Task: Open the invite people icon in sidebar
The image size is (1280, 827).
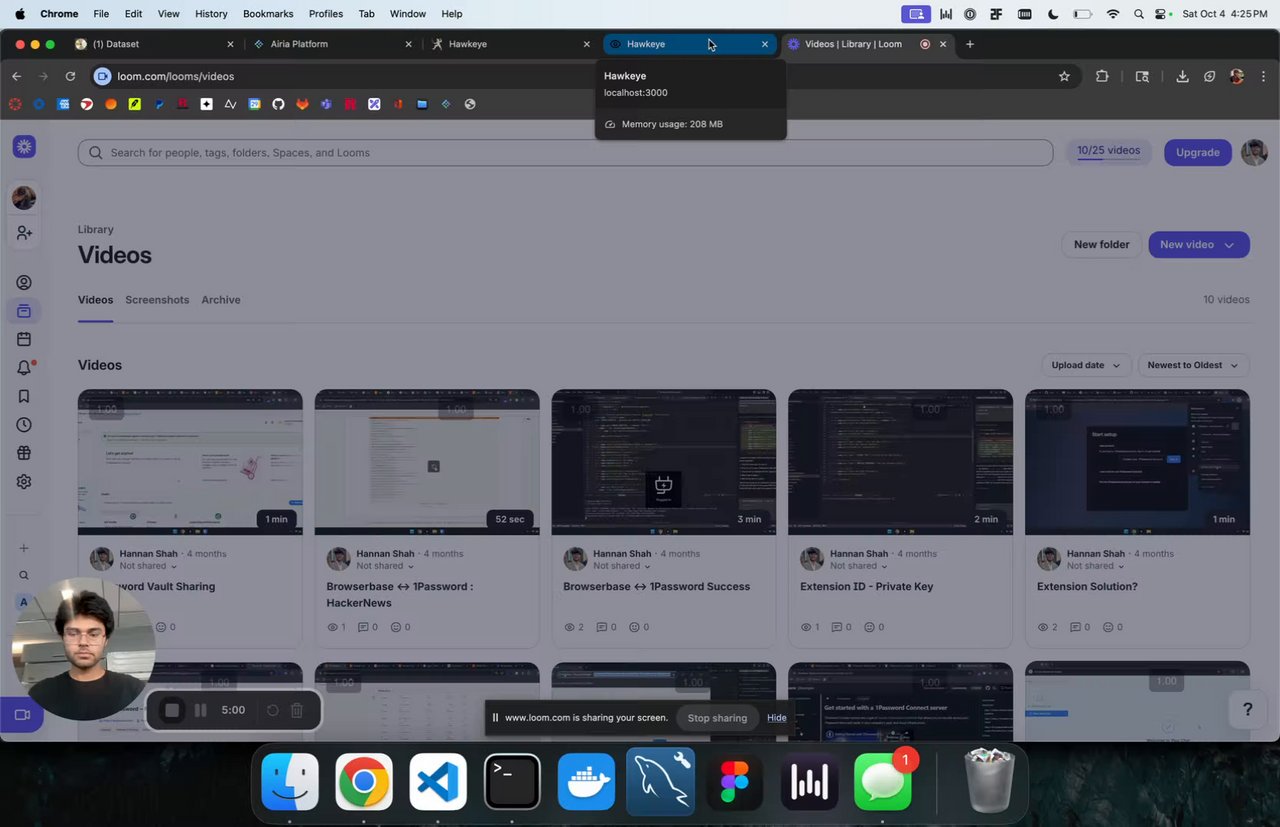Action: point(24,232)
